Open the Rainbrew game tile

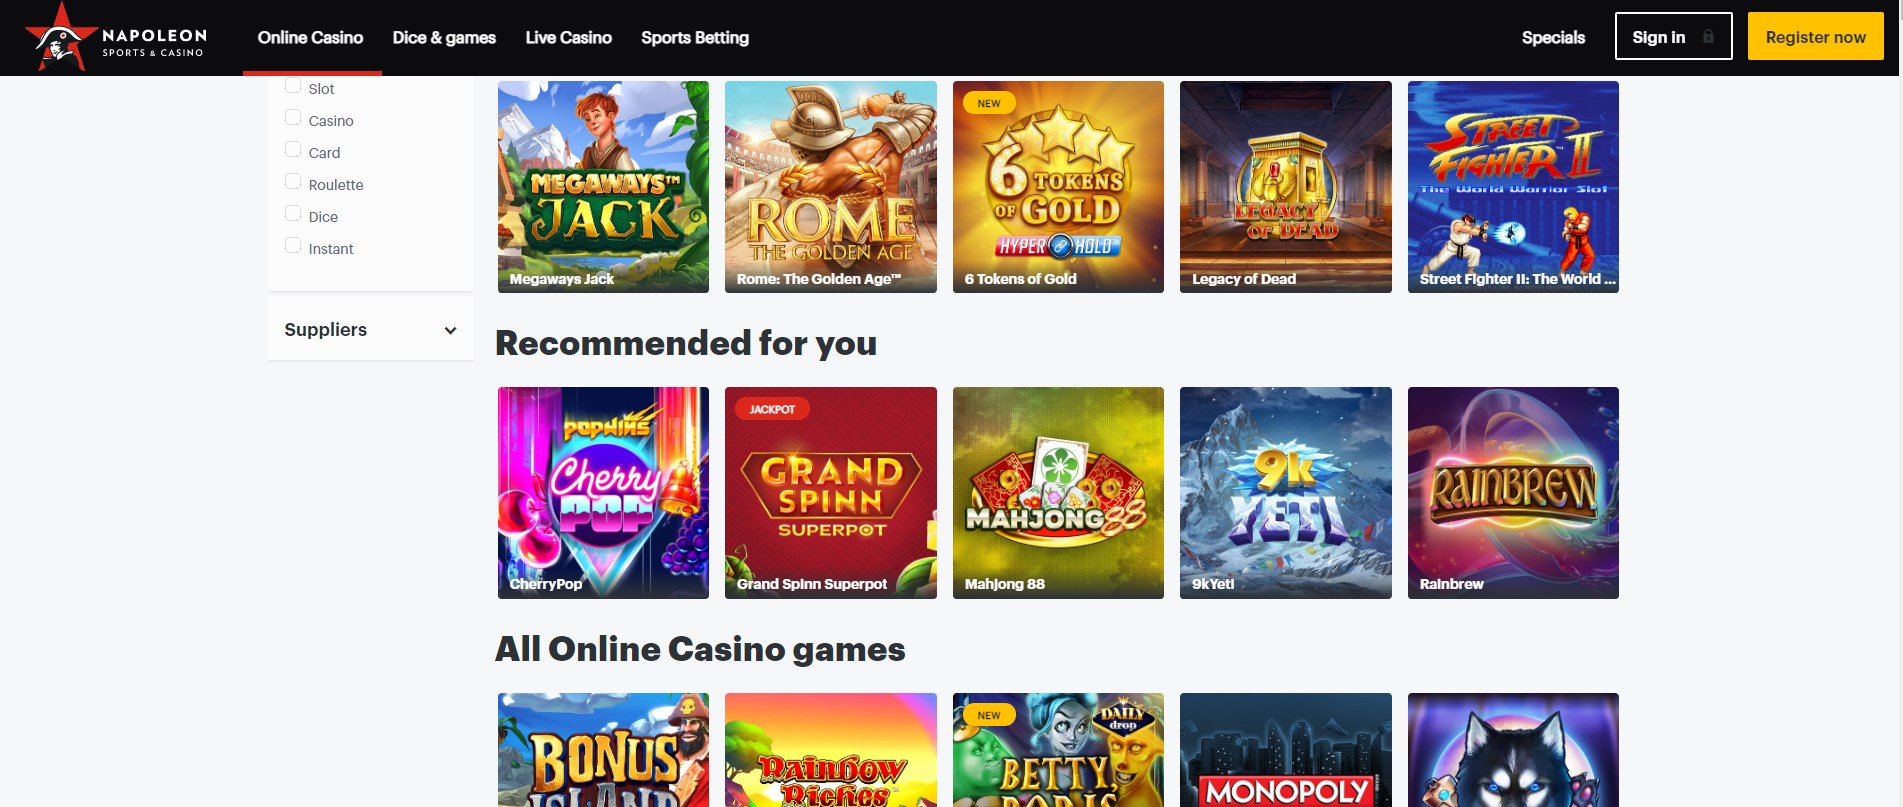click(x=1513, y=493)
